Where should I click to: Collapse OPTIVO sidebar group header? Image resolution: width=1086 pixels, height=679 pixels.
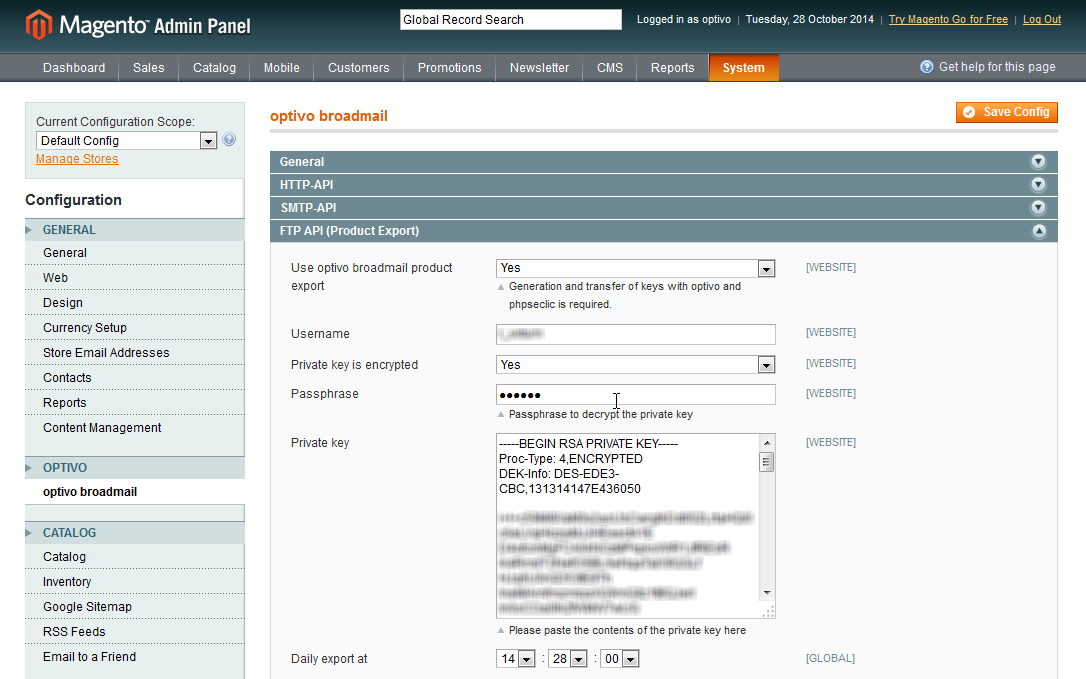(134, 468)
